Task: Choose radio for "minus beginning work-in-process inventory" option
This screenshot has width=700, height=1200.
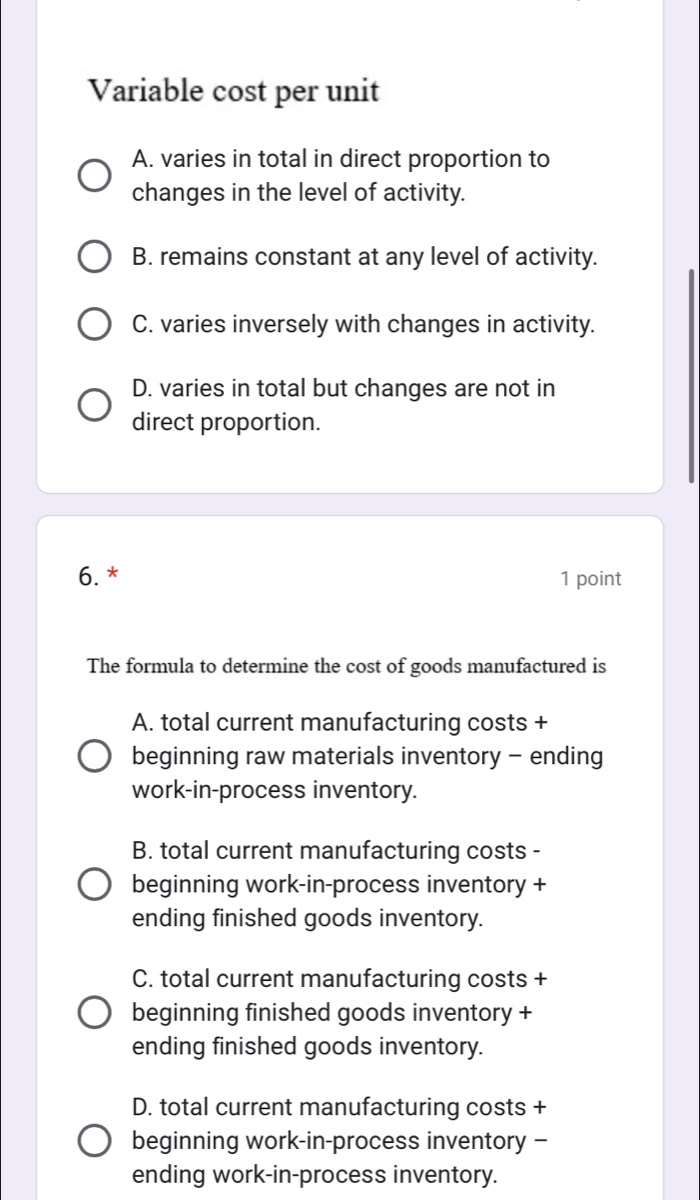Action: coord(95,884)
